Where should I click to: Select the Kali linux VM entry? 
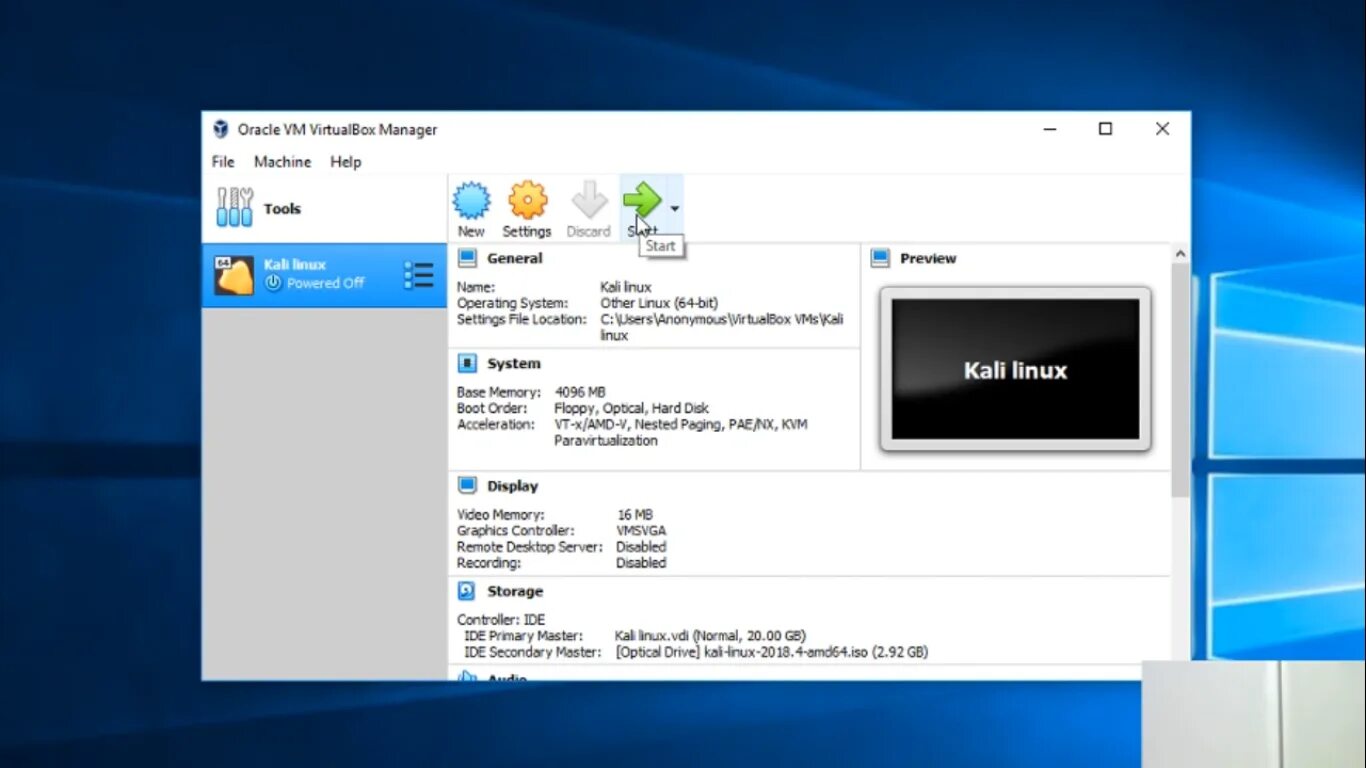324,275
